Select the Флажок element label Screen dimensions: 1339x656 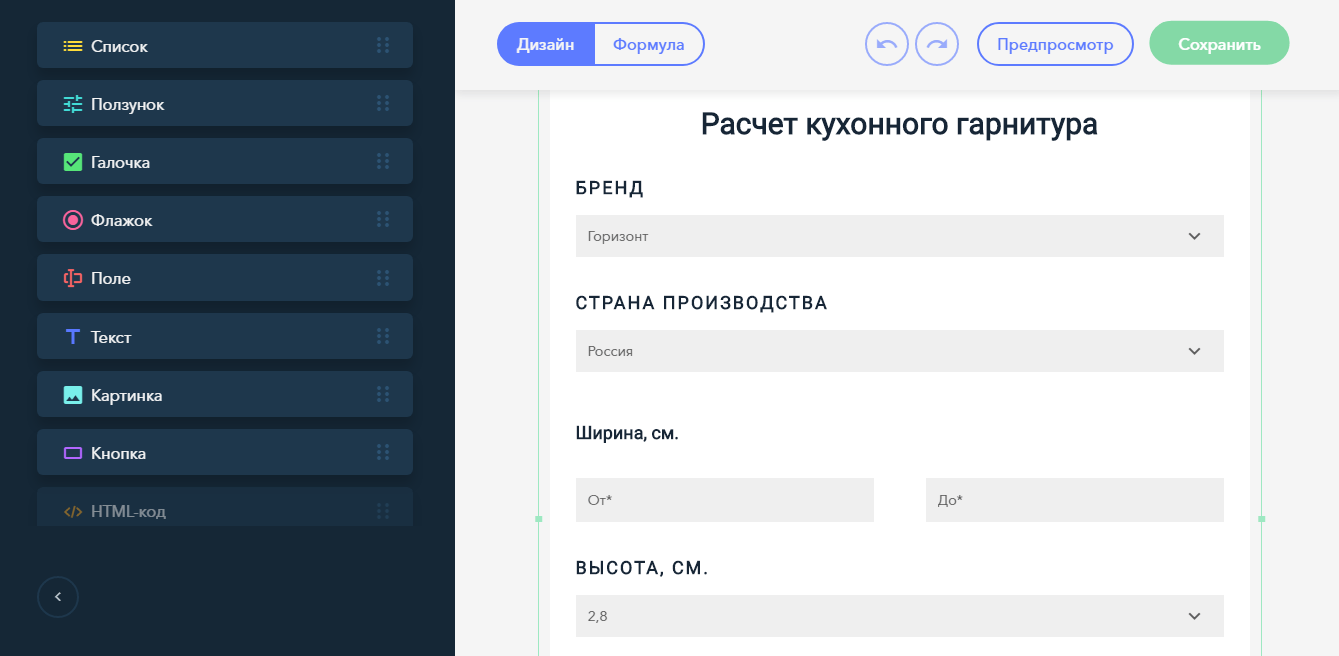click(121, 220)
